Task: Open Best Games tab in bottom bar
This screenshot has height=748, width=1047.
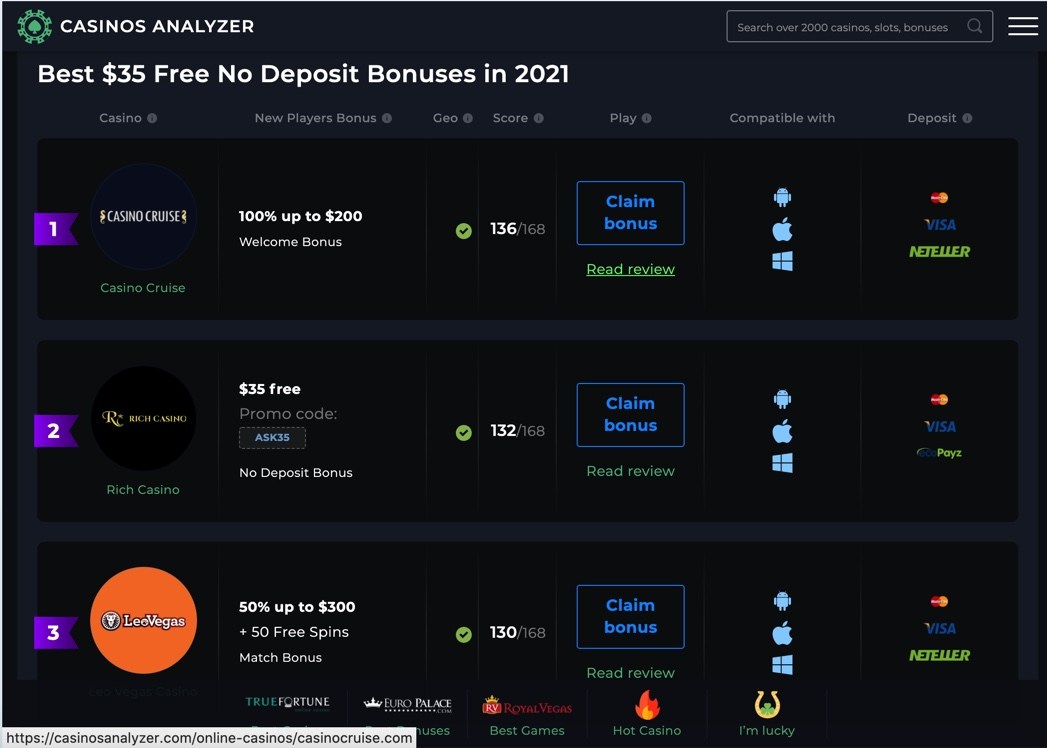Action: click(527, 715)
